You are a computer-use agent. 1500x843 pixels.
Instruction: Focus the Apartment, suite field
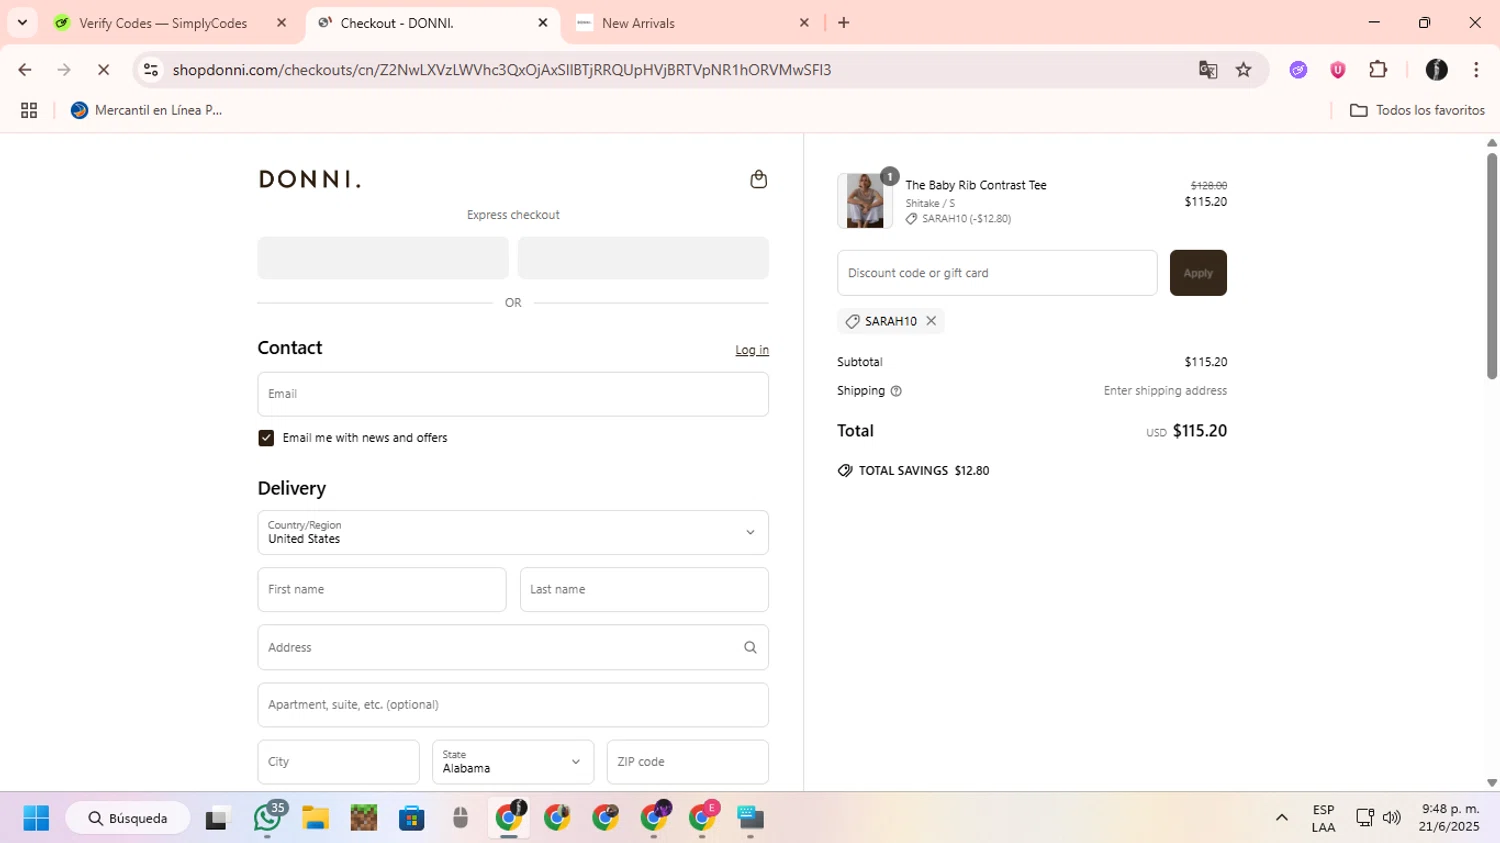click(513, 705)
